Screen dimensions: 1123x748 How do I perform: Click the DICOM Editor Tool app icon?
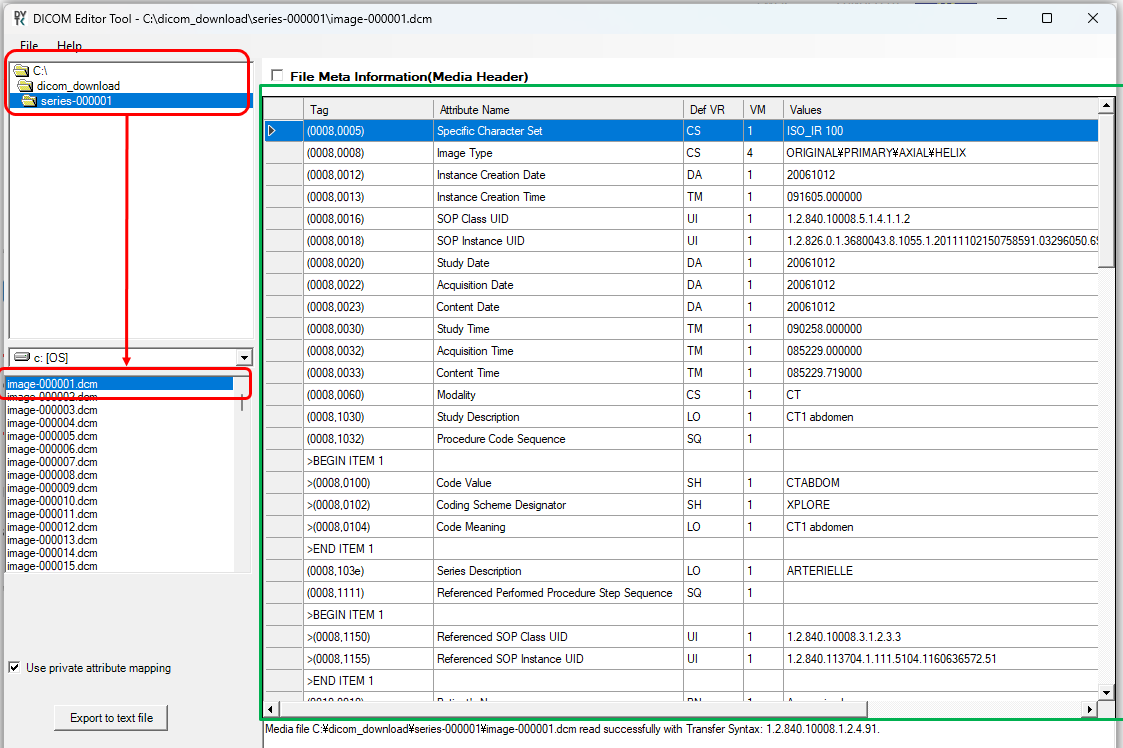point(19,18)
